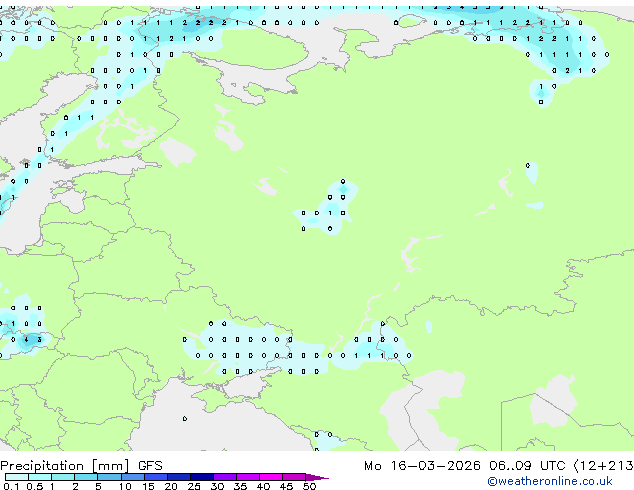Click the '06..09 UTC' time label

point(527,466)
